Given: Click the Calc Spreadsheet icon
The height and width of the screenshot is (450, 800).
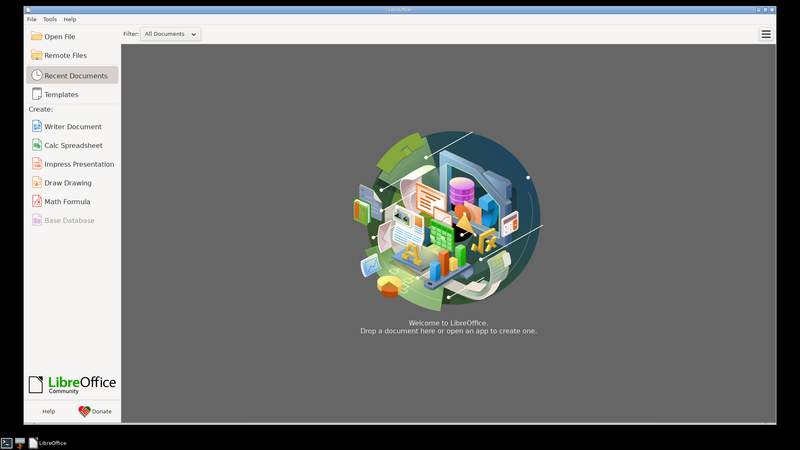Looking at the screenshot, I should (37, 145).
